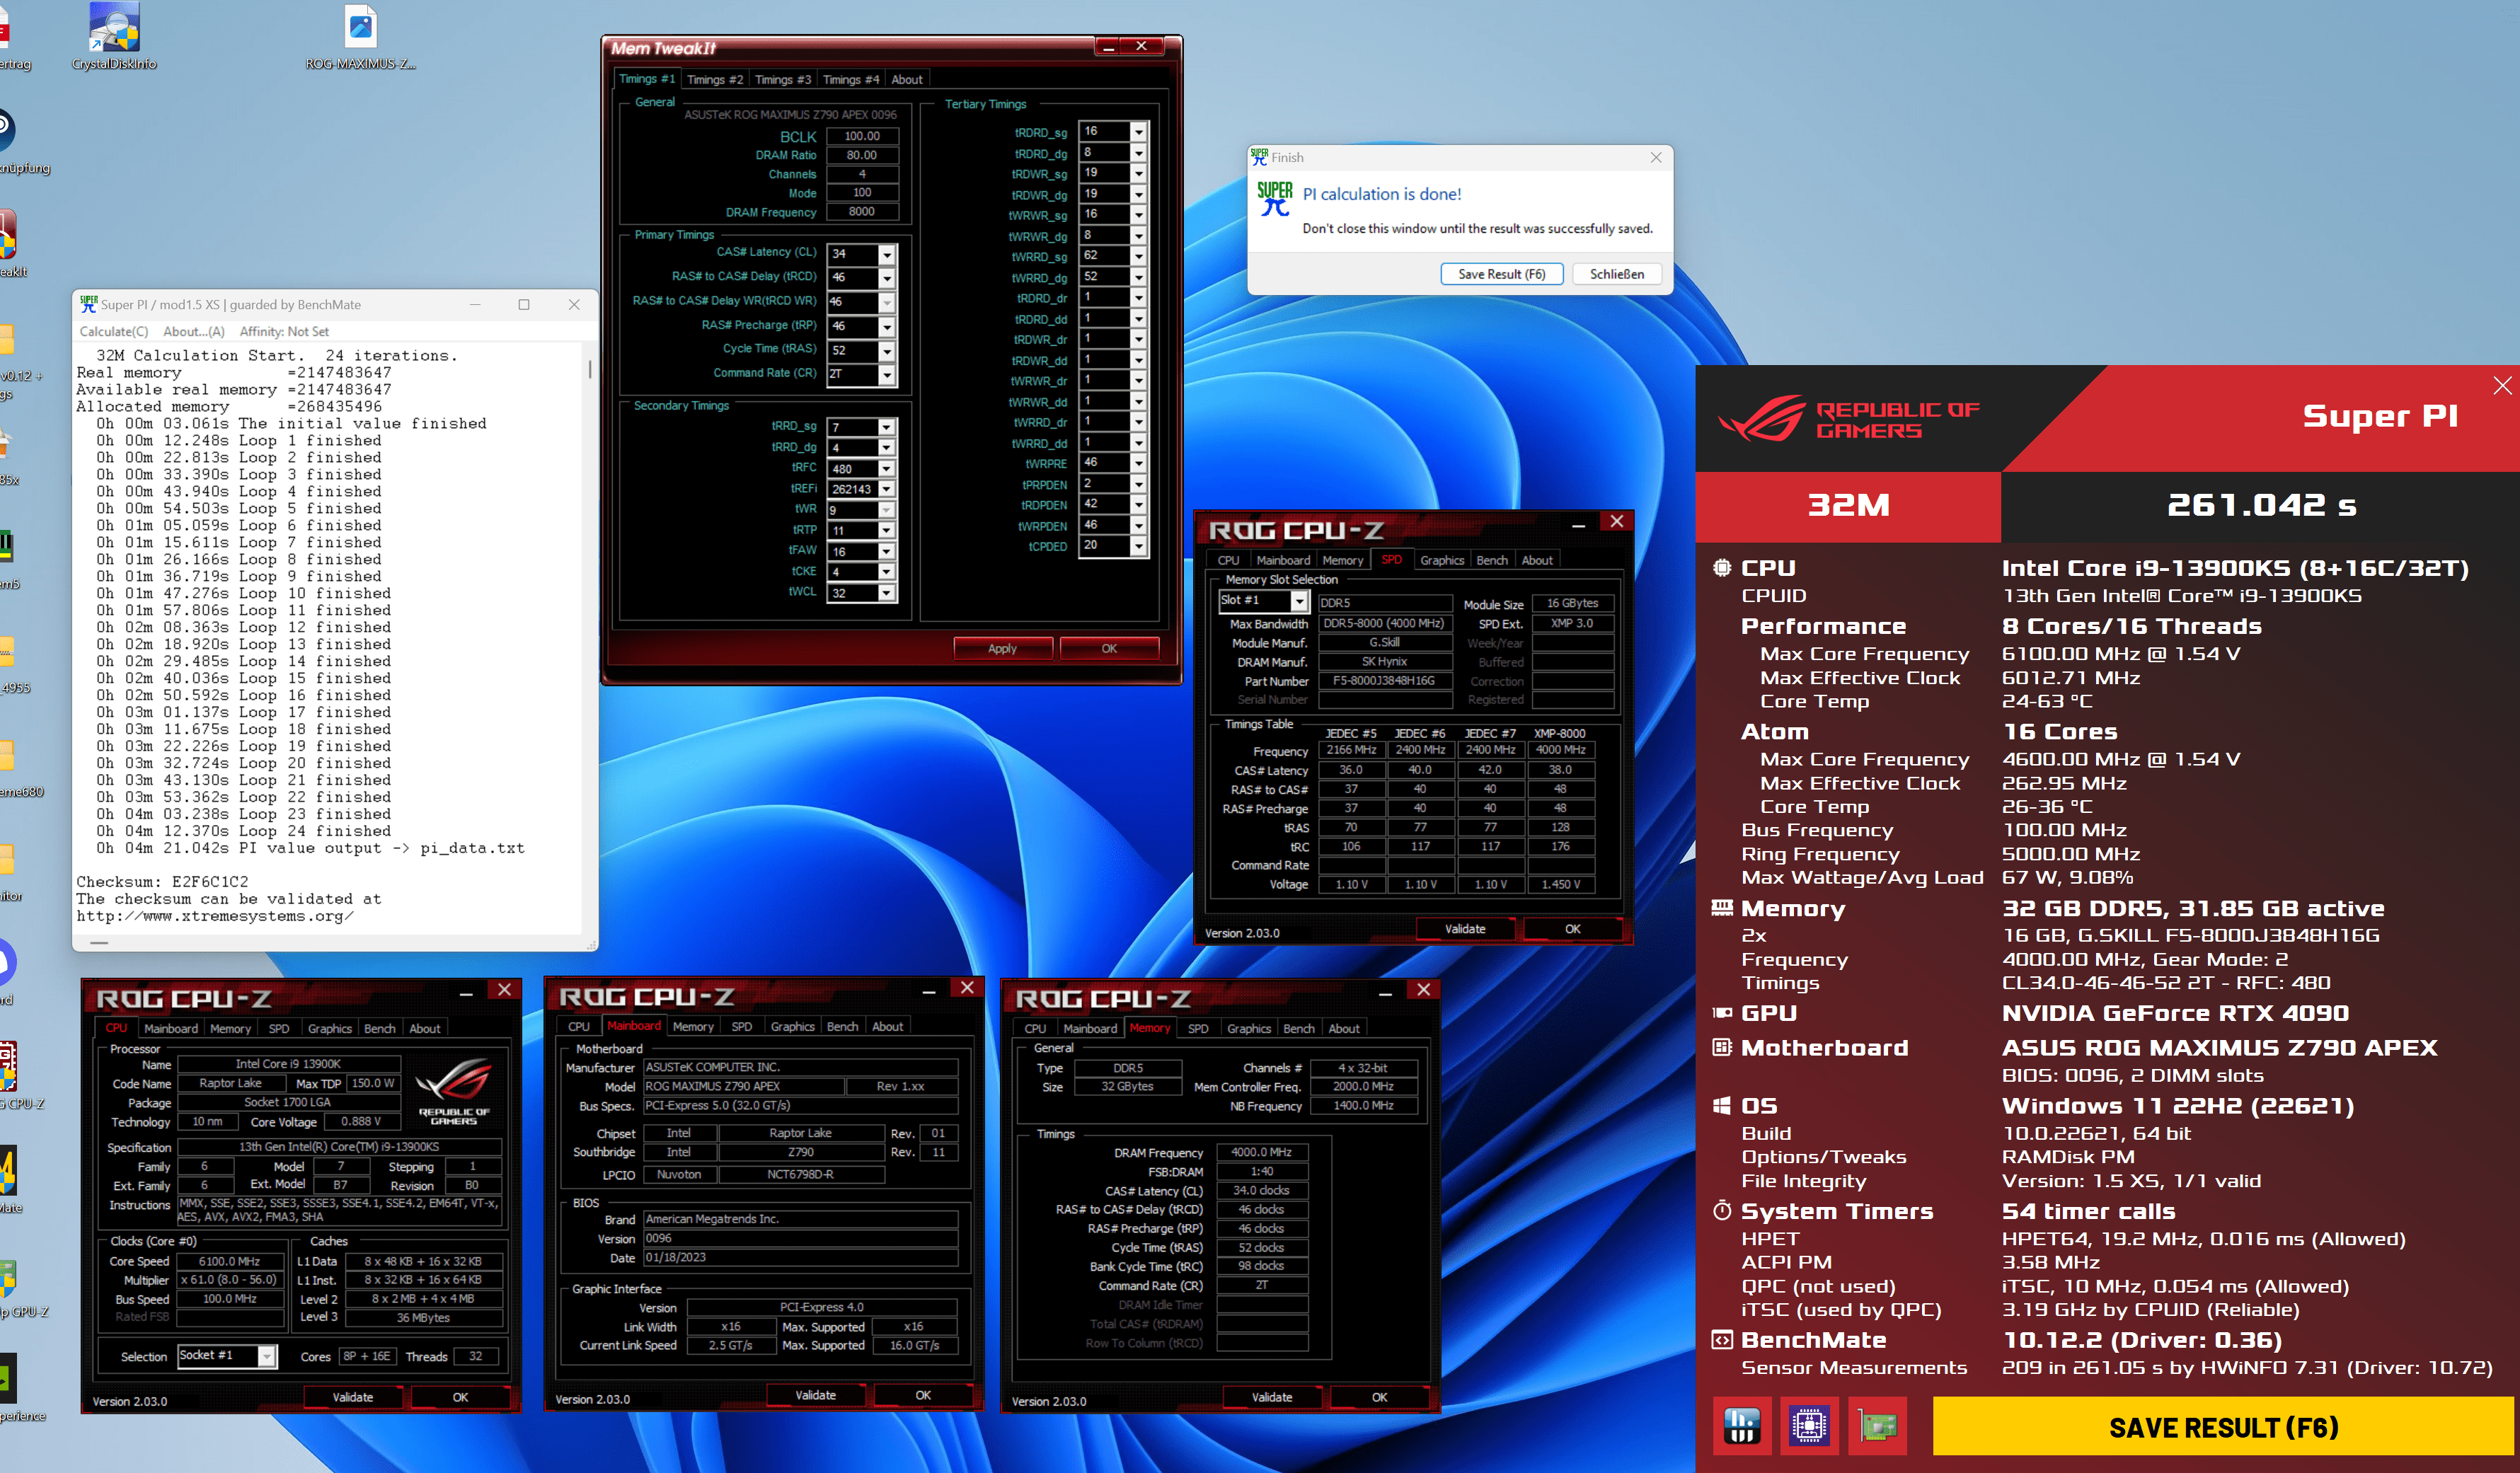
Task: Open the tFAW dropdown in Secondary Timings
Action: click(x=886, y=551)
